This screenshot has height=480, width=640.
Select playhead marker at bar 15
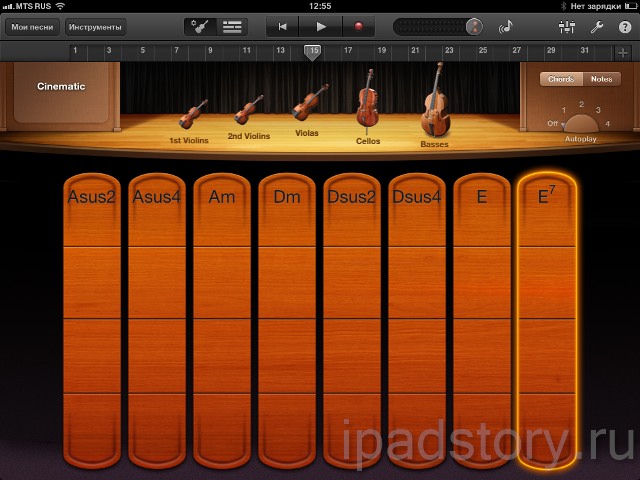coord(313,52)
